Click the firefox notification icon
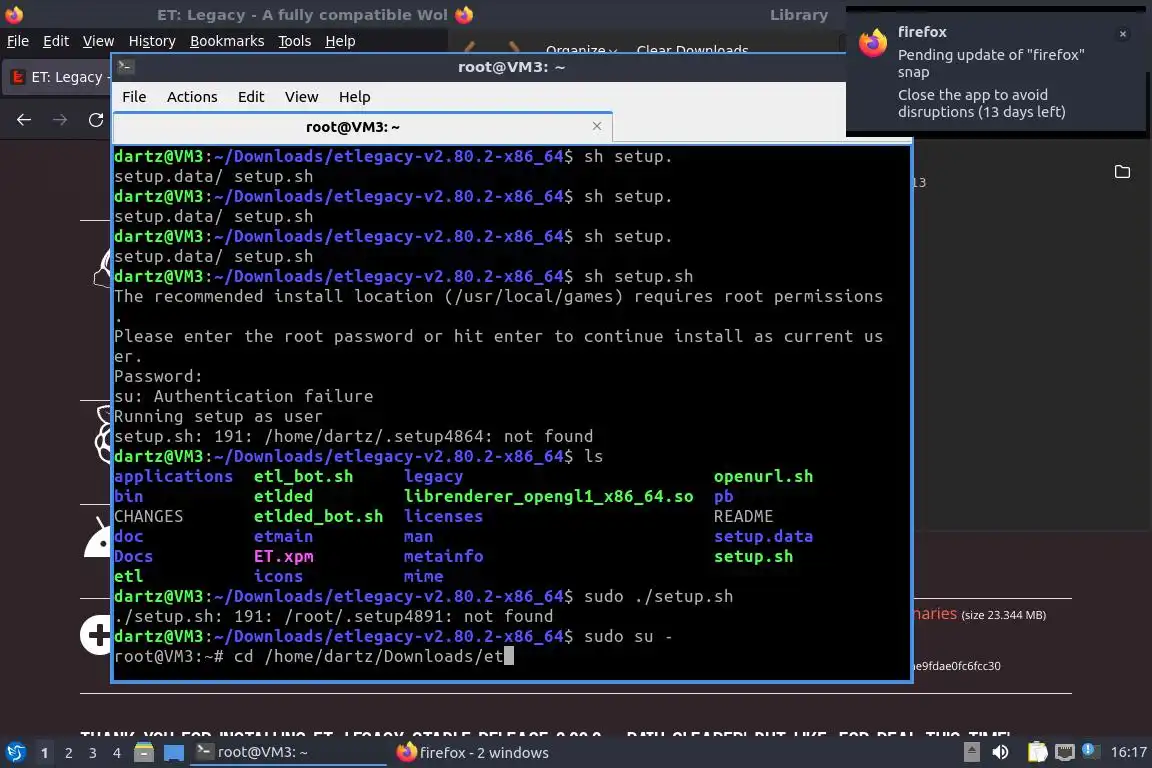Image resolution: width=1152 pixels, height=768 pixels. (x=873, y=43)
